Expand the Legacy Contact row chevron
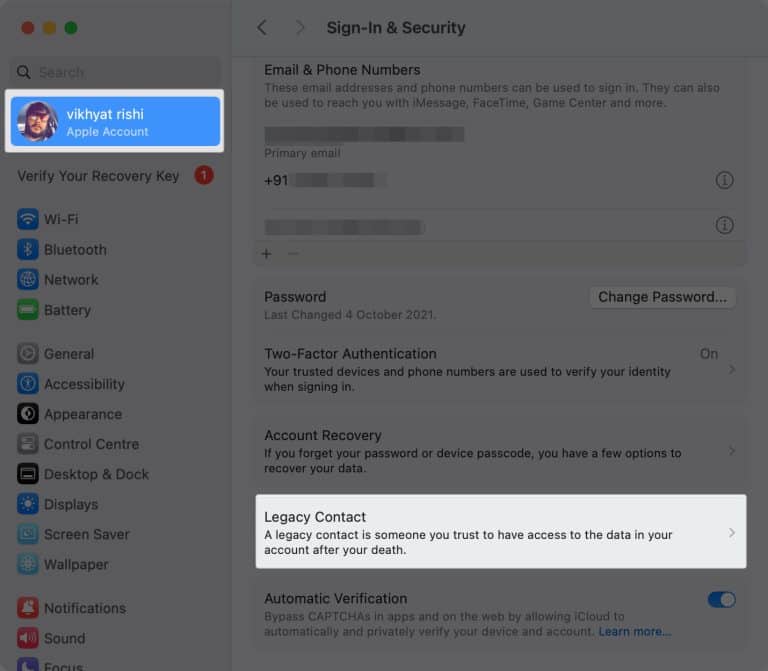Viewport: 768px width, 671px height. (731, 533)
